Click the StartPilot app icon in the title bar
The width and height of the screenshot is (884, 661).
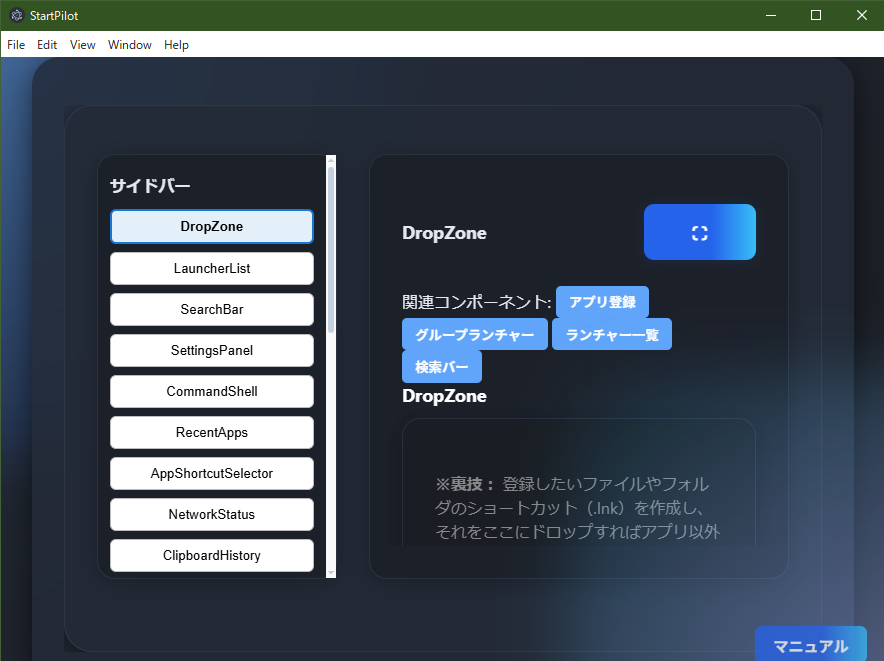pyautogui.click(x=15, y=15)
